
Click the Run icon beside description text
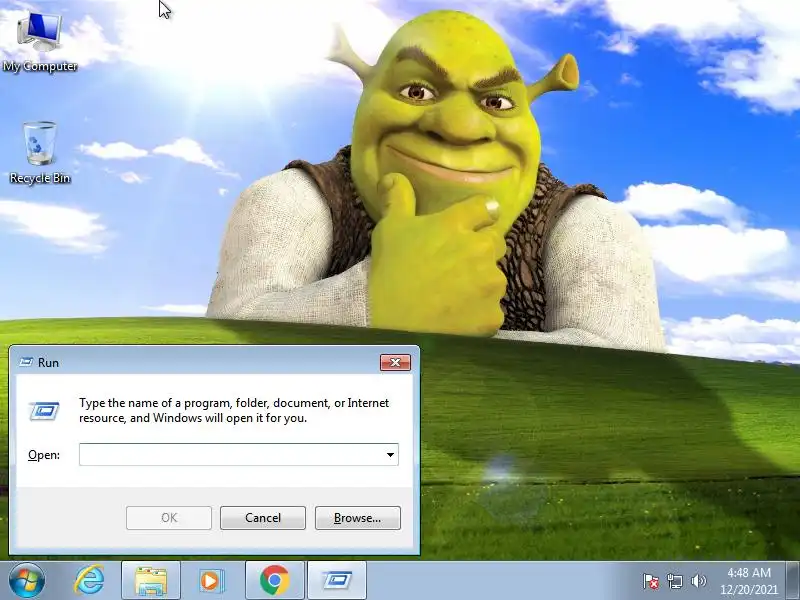tap(44, 411)
